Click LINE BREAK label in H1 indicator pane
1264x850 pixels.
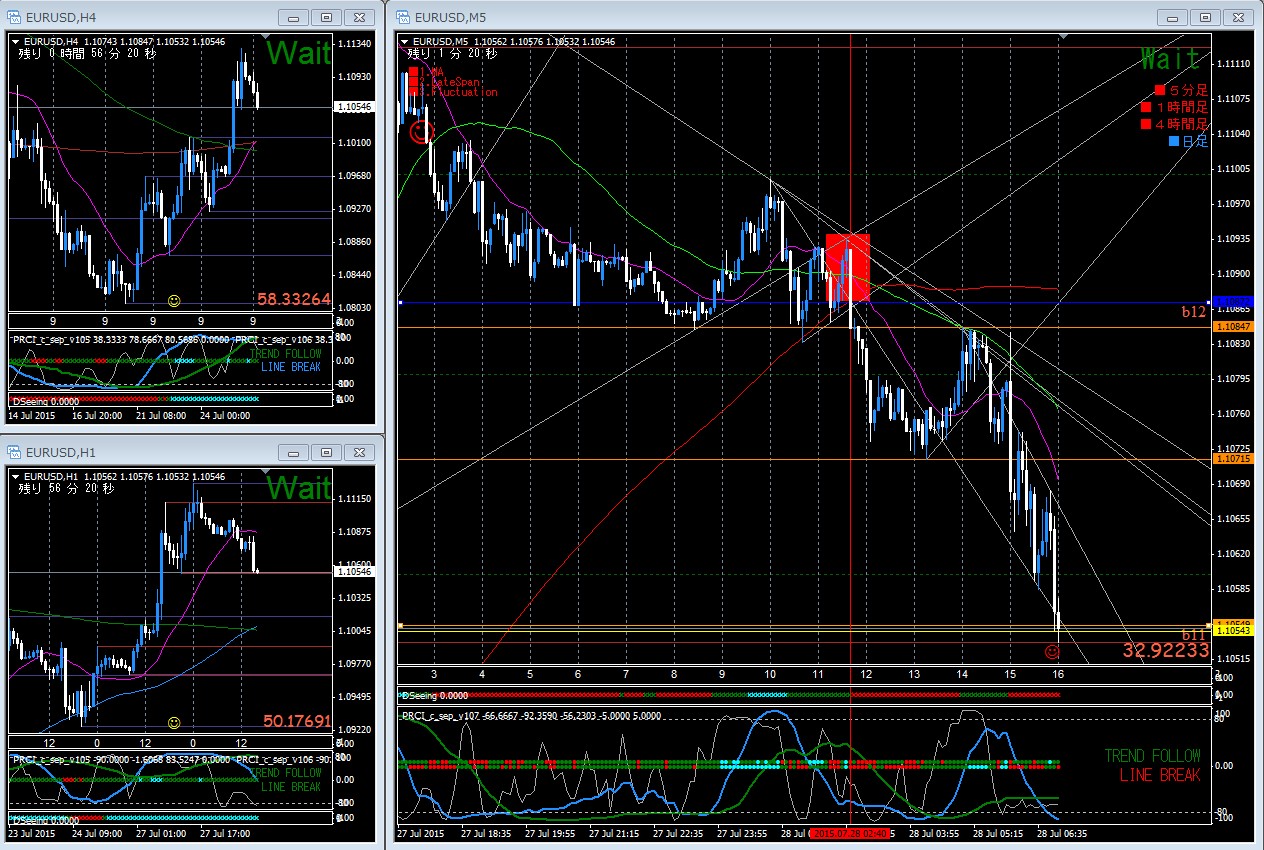pos(291,787)
